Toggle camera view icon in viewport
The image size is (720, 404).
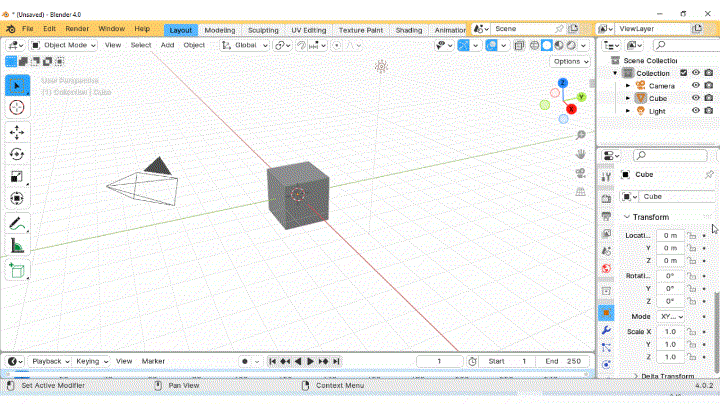click(580, 173)
